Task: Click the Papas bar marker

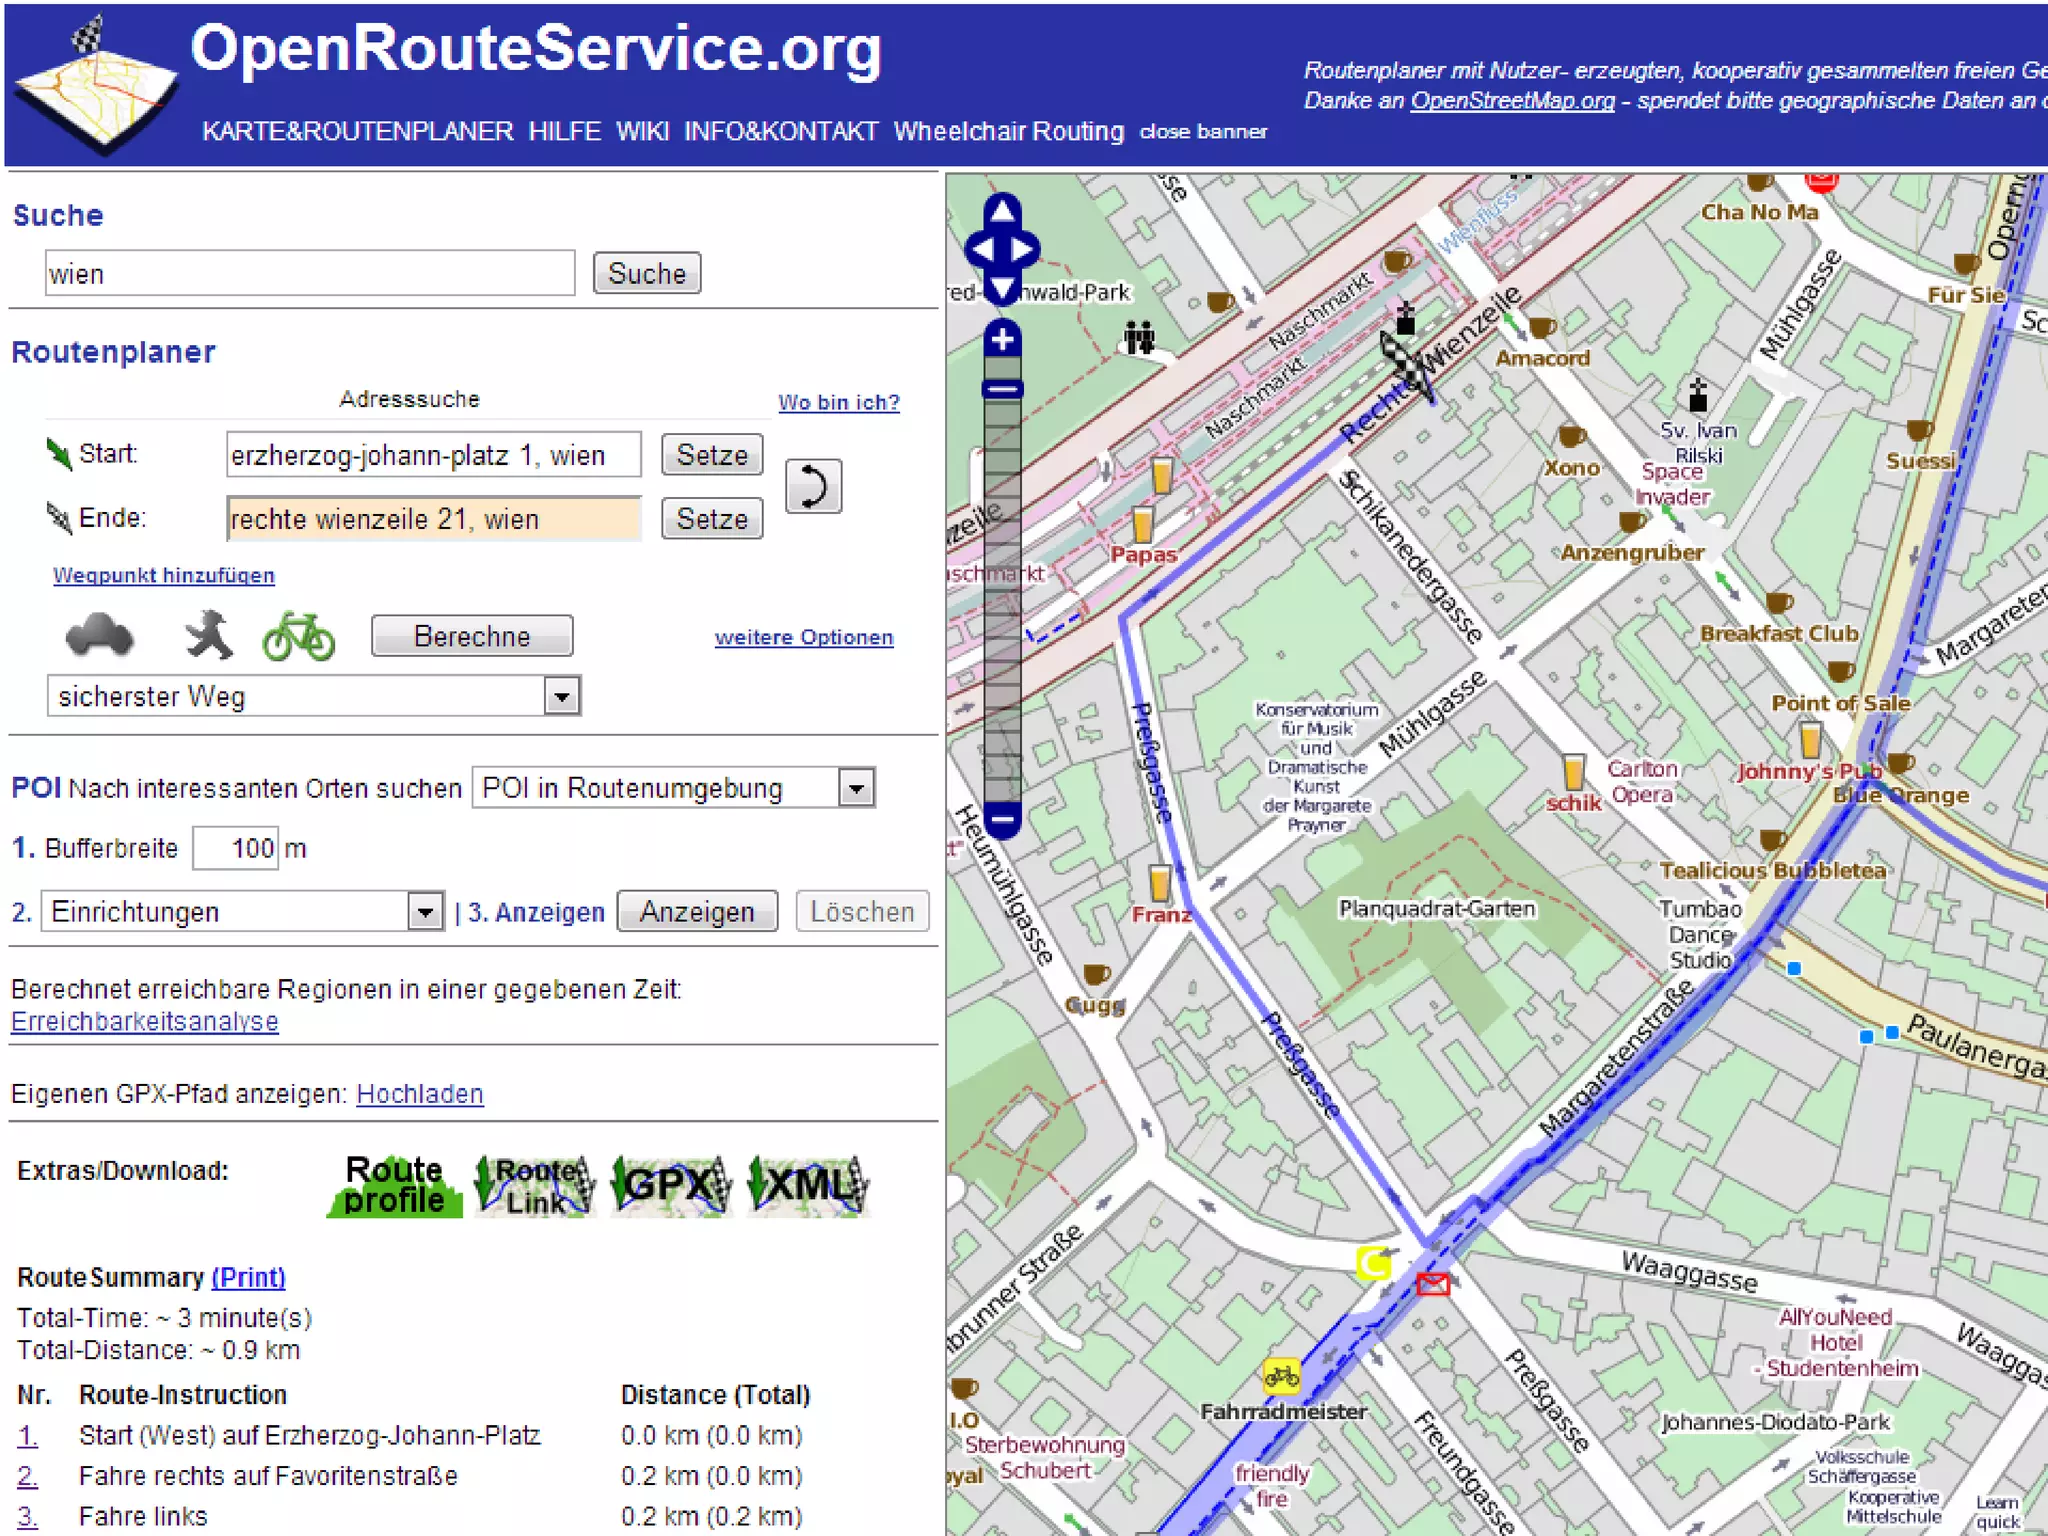Action: (1142, 523)
